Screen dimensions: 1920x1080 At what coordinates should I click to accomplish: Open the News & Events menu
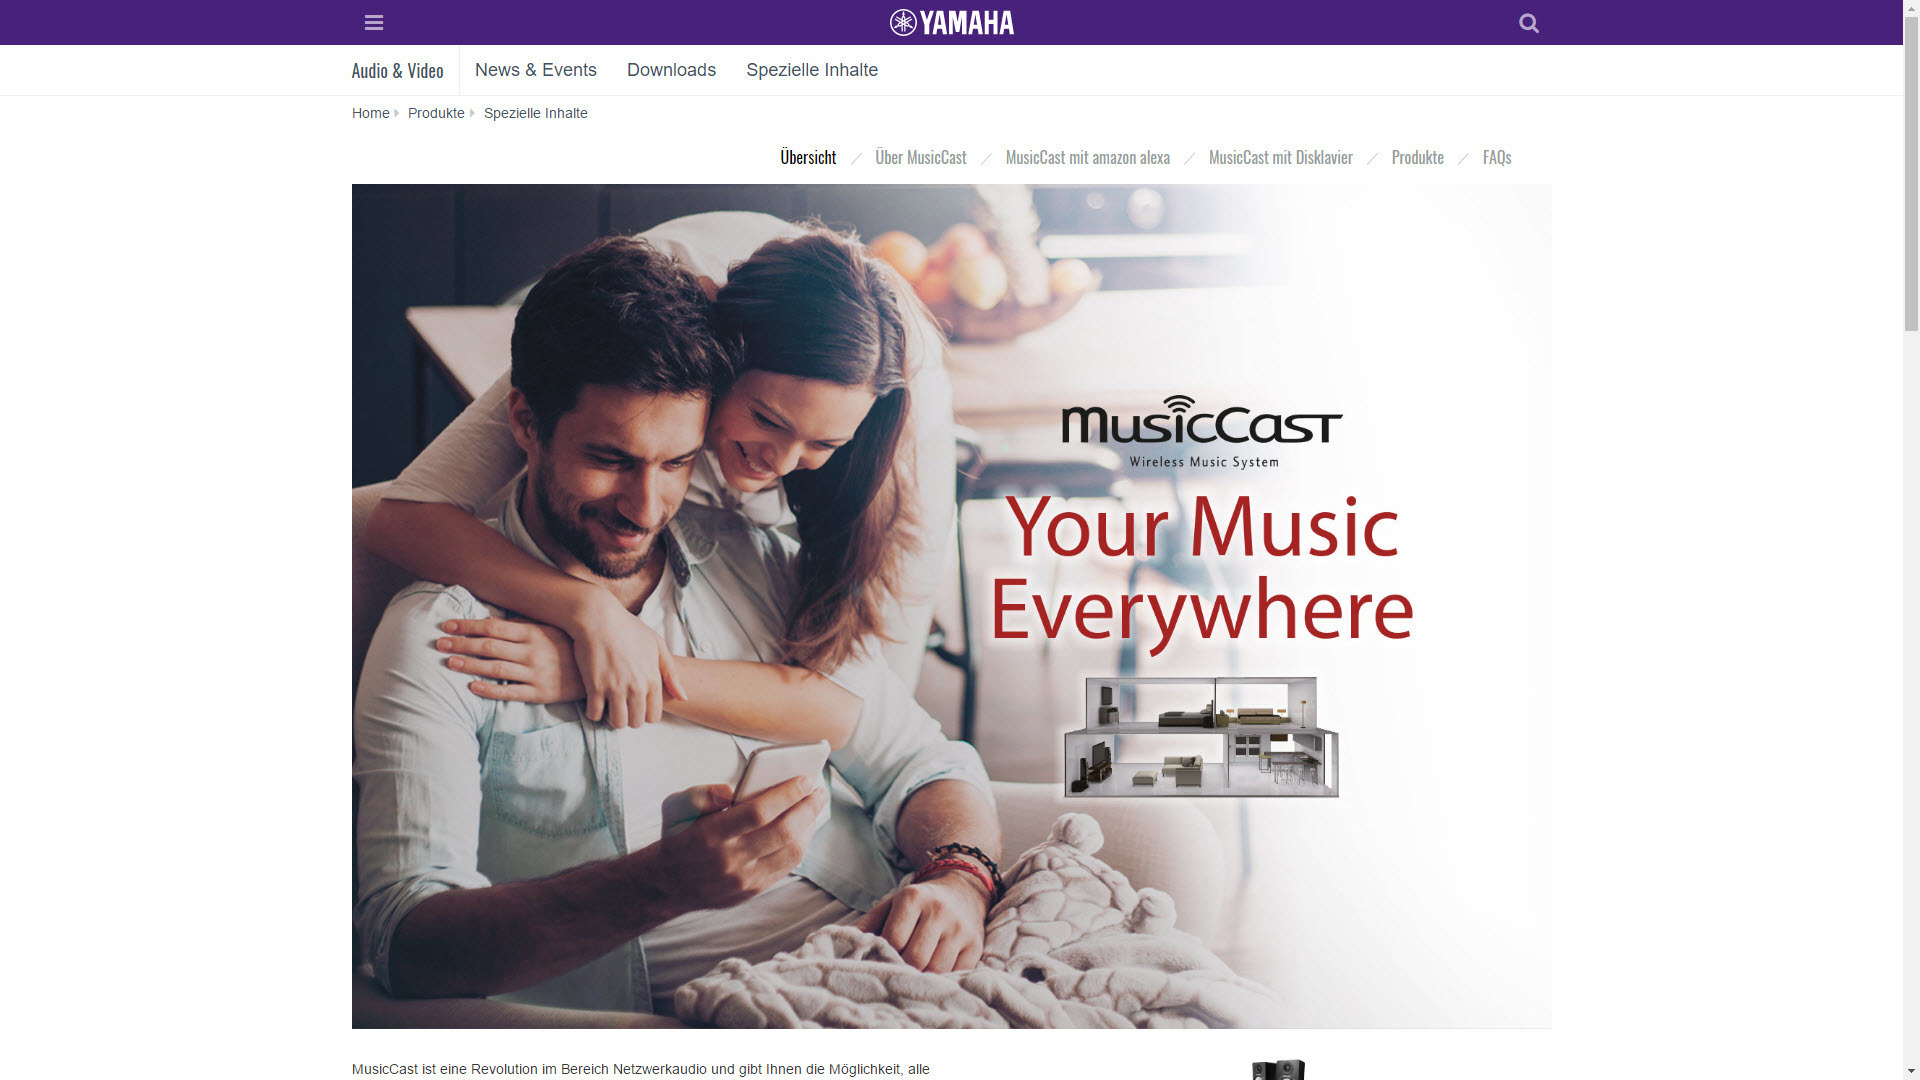click(x=535, y=70)
